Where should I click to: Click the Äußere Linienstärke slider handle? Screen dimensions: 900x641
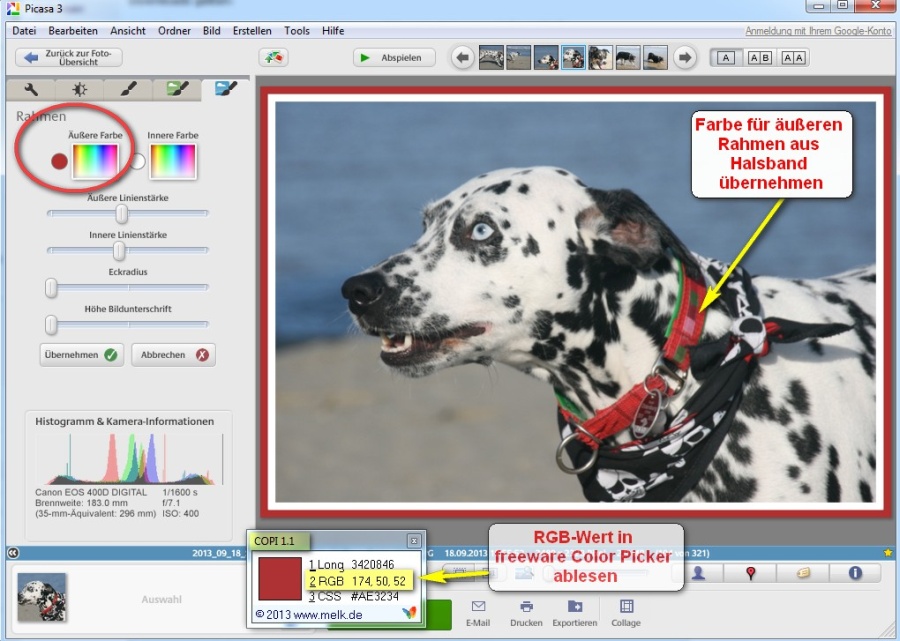[122, 213]
